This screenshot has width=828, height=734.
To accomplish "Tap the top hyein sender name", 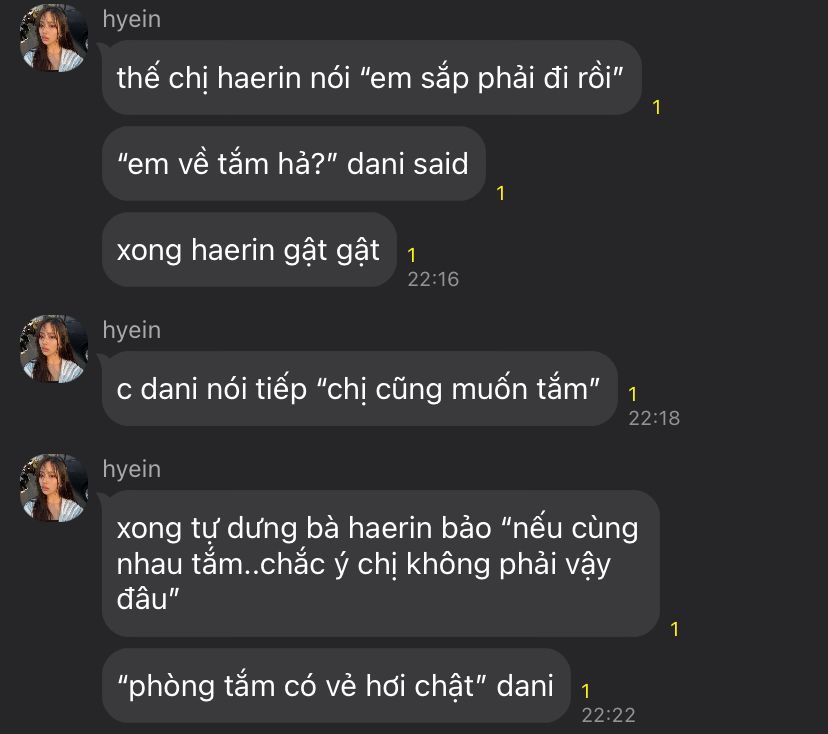I will pos(131,20).
